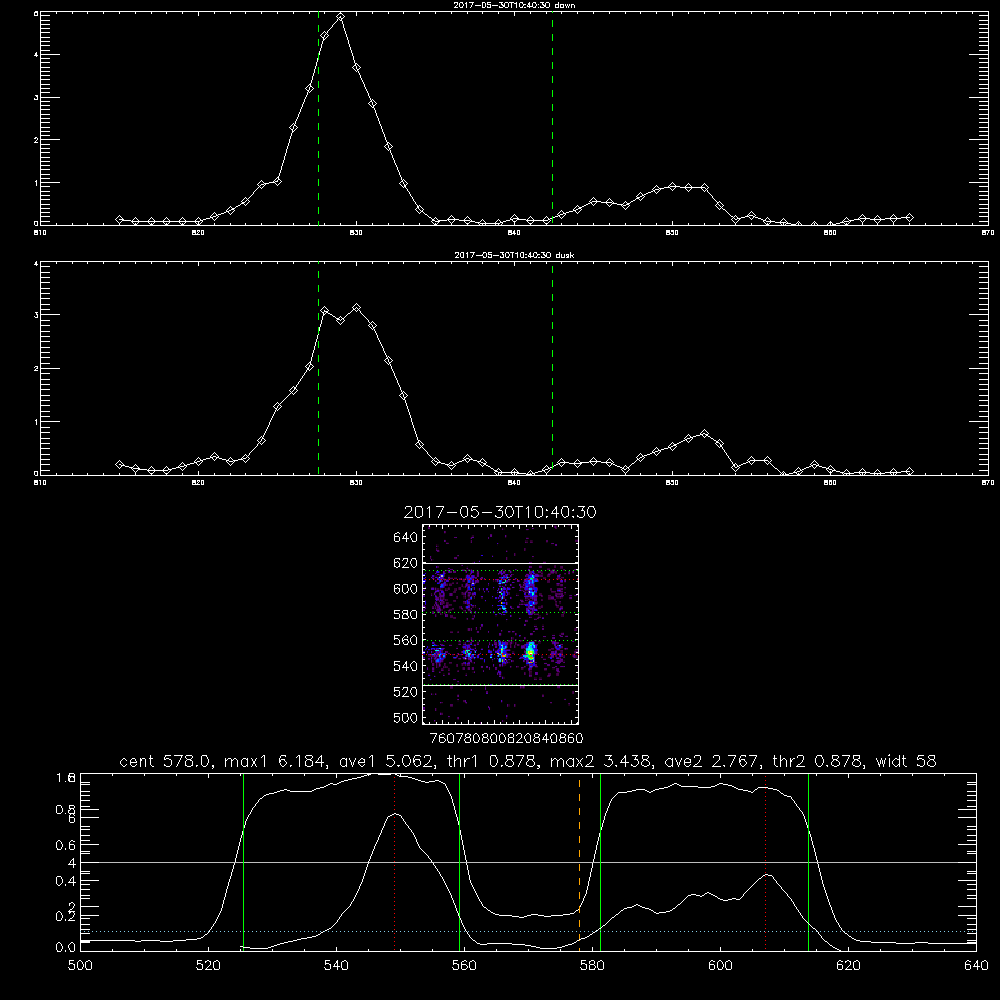Click the "640" label on heatmap y-axis

click(x=406, y=538)
